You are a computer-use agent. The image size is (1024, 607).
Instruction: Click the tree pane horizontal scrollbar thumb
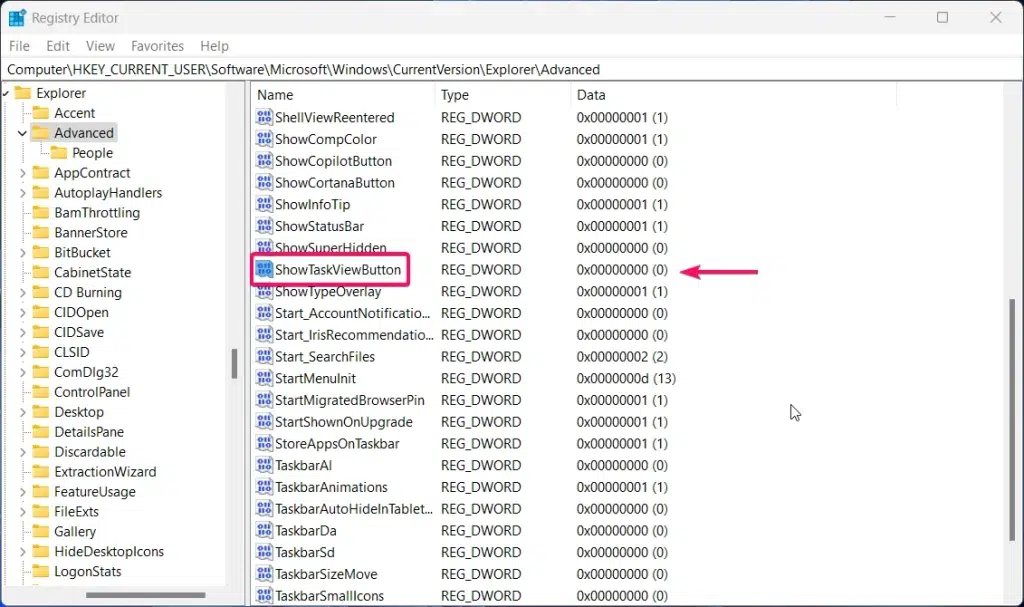pos(146,595)
